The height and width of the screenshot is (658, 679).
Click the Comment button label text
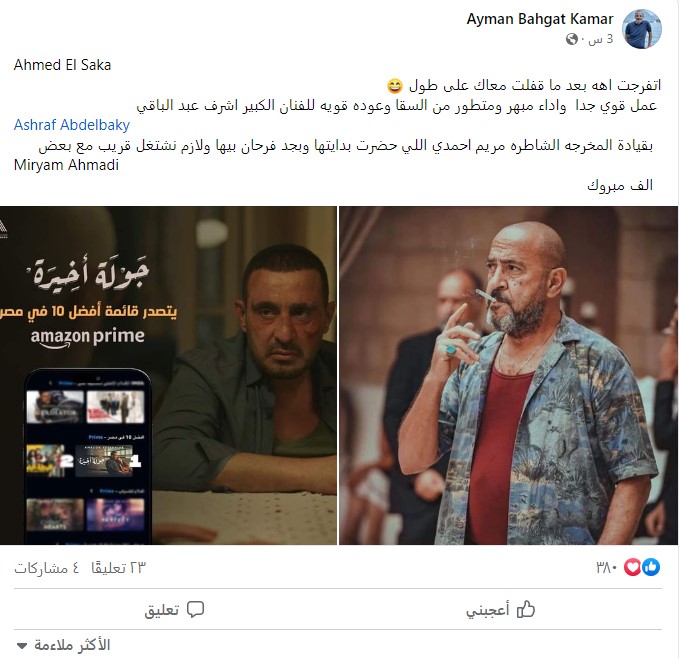click(x=162, y=610)
